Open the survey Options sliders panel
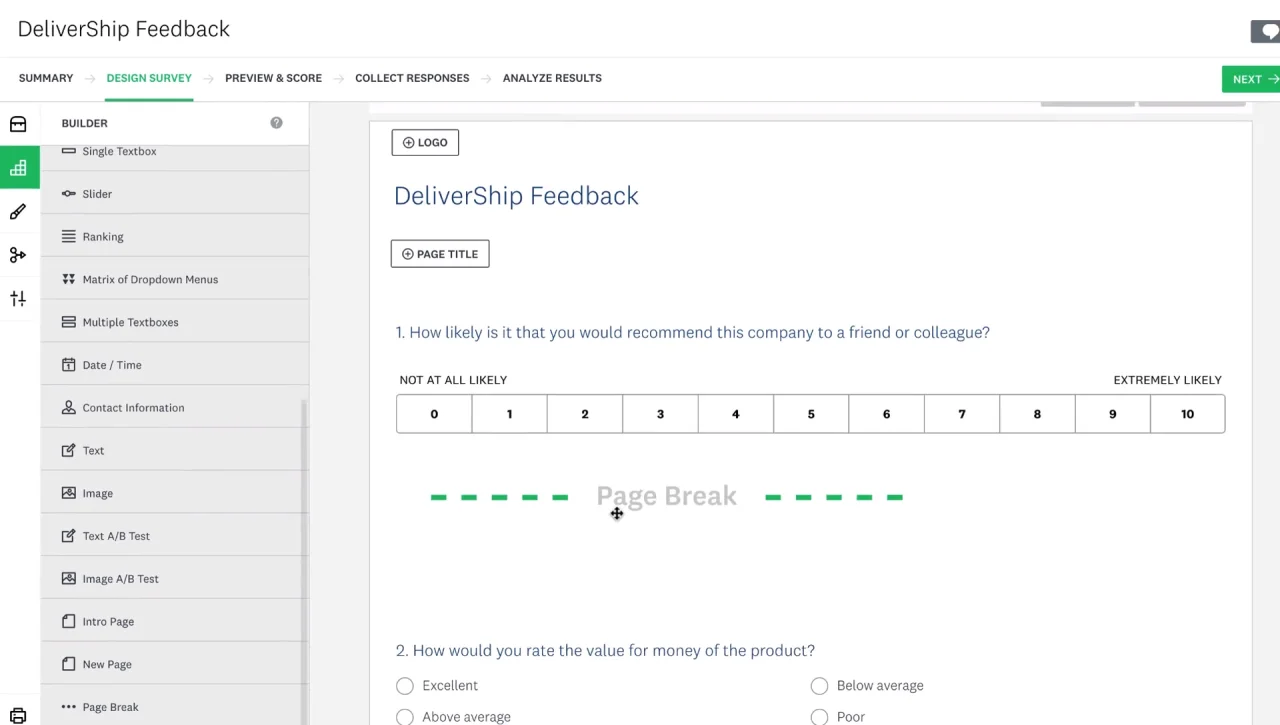1280x725 pixels. [18, 298]
